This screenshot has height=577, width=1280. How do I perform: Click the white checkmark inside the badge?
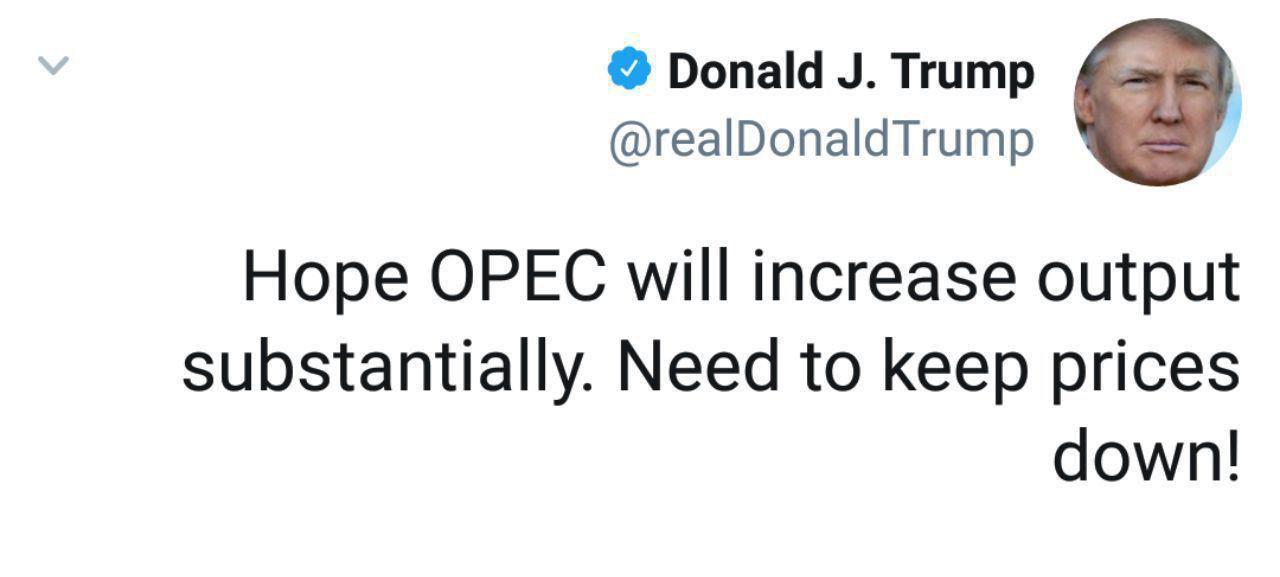tap(629, 72)
